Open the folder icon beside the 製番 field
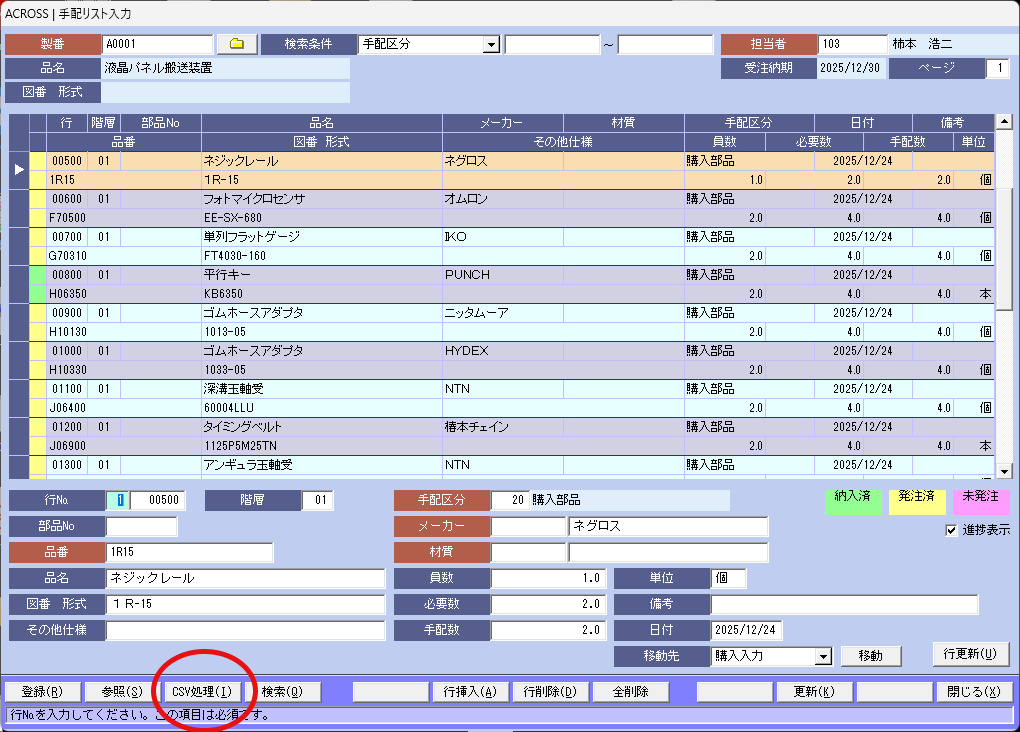The height and width of the screenshot is (732, 1020). (236, 44)
